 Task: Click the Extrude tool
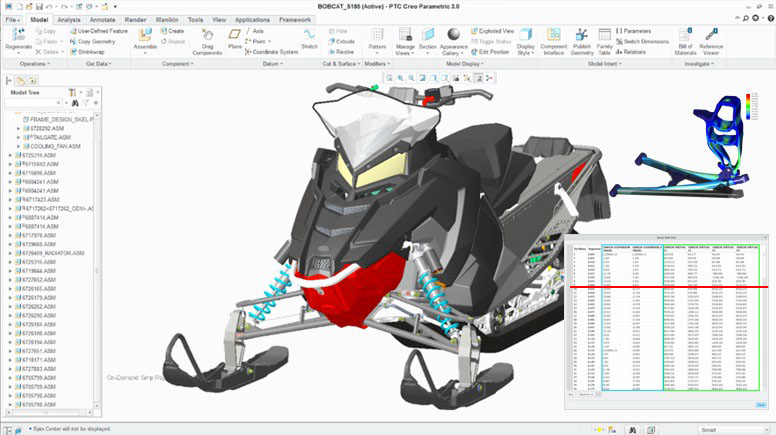(342, 42)
